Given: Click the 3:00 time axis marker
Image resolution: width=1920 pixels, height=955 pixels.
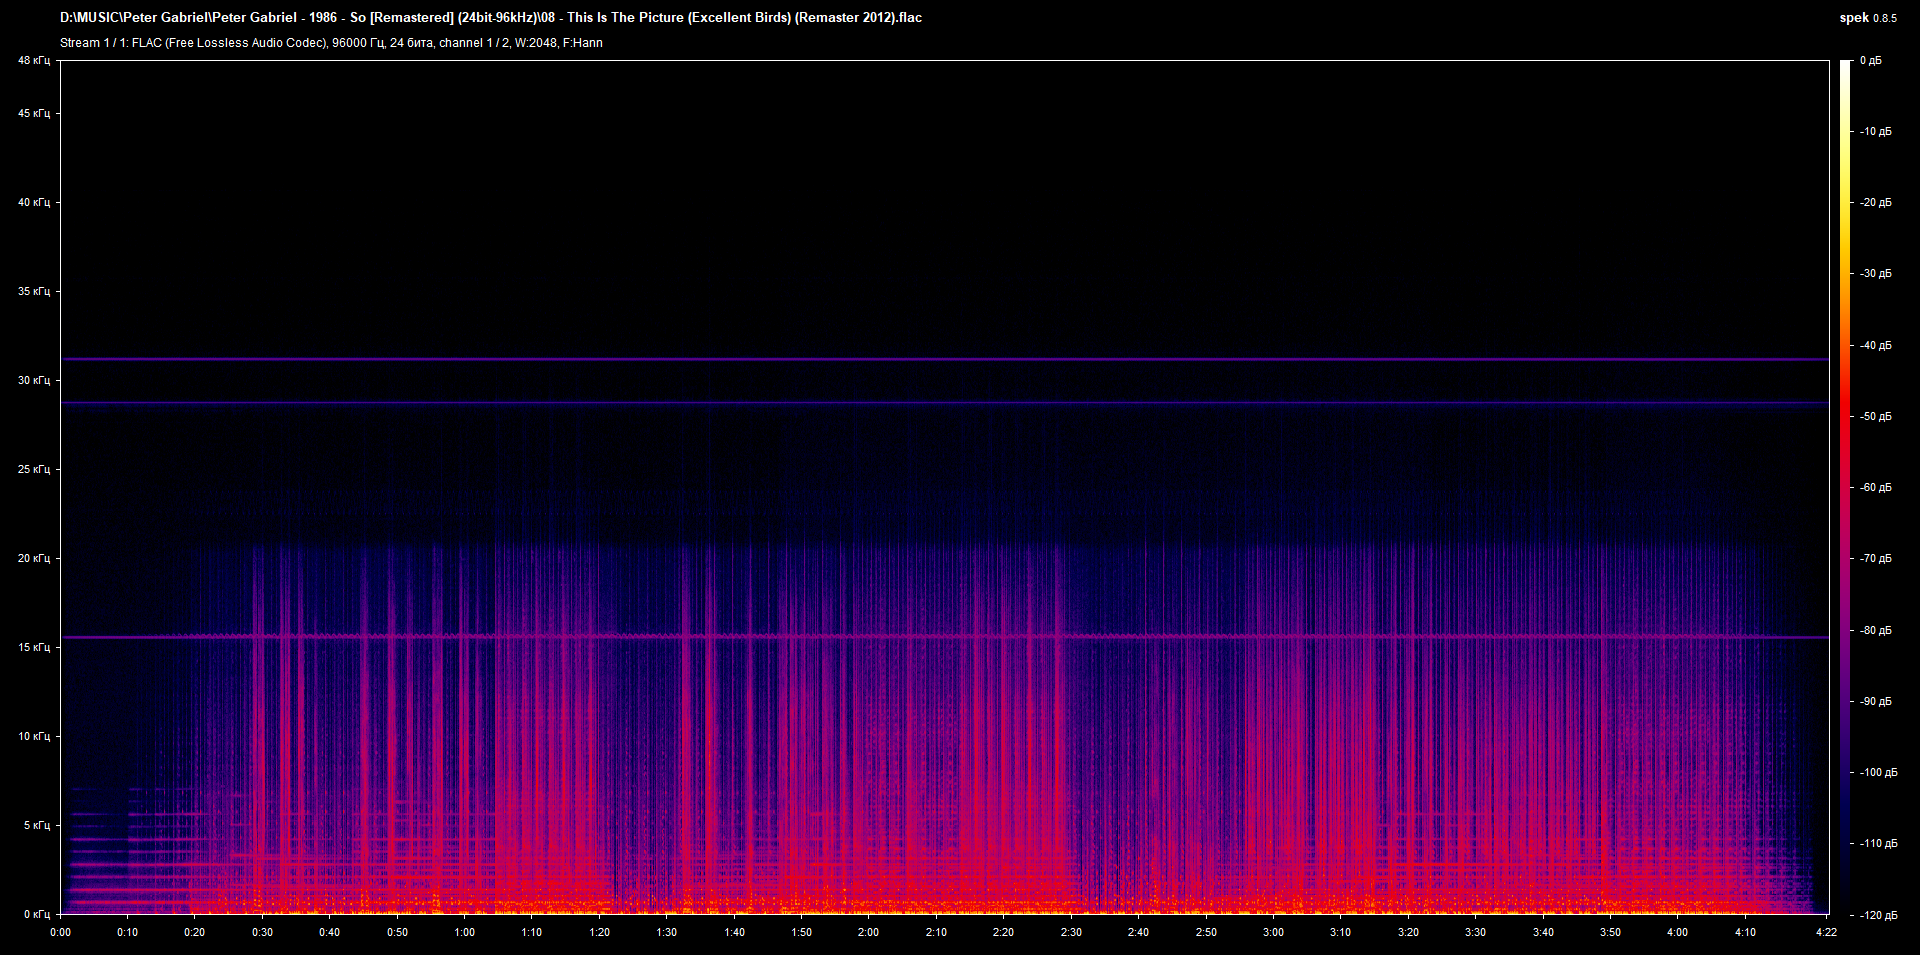Looking at the screenshot, I should coord(1273,932).
